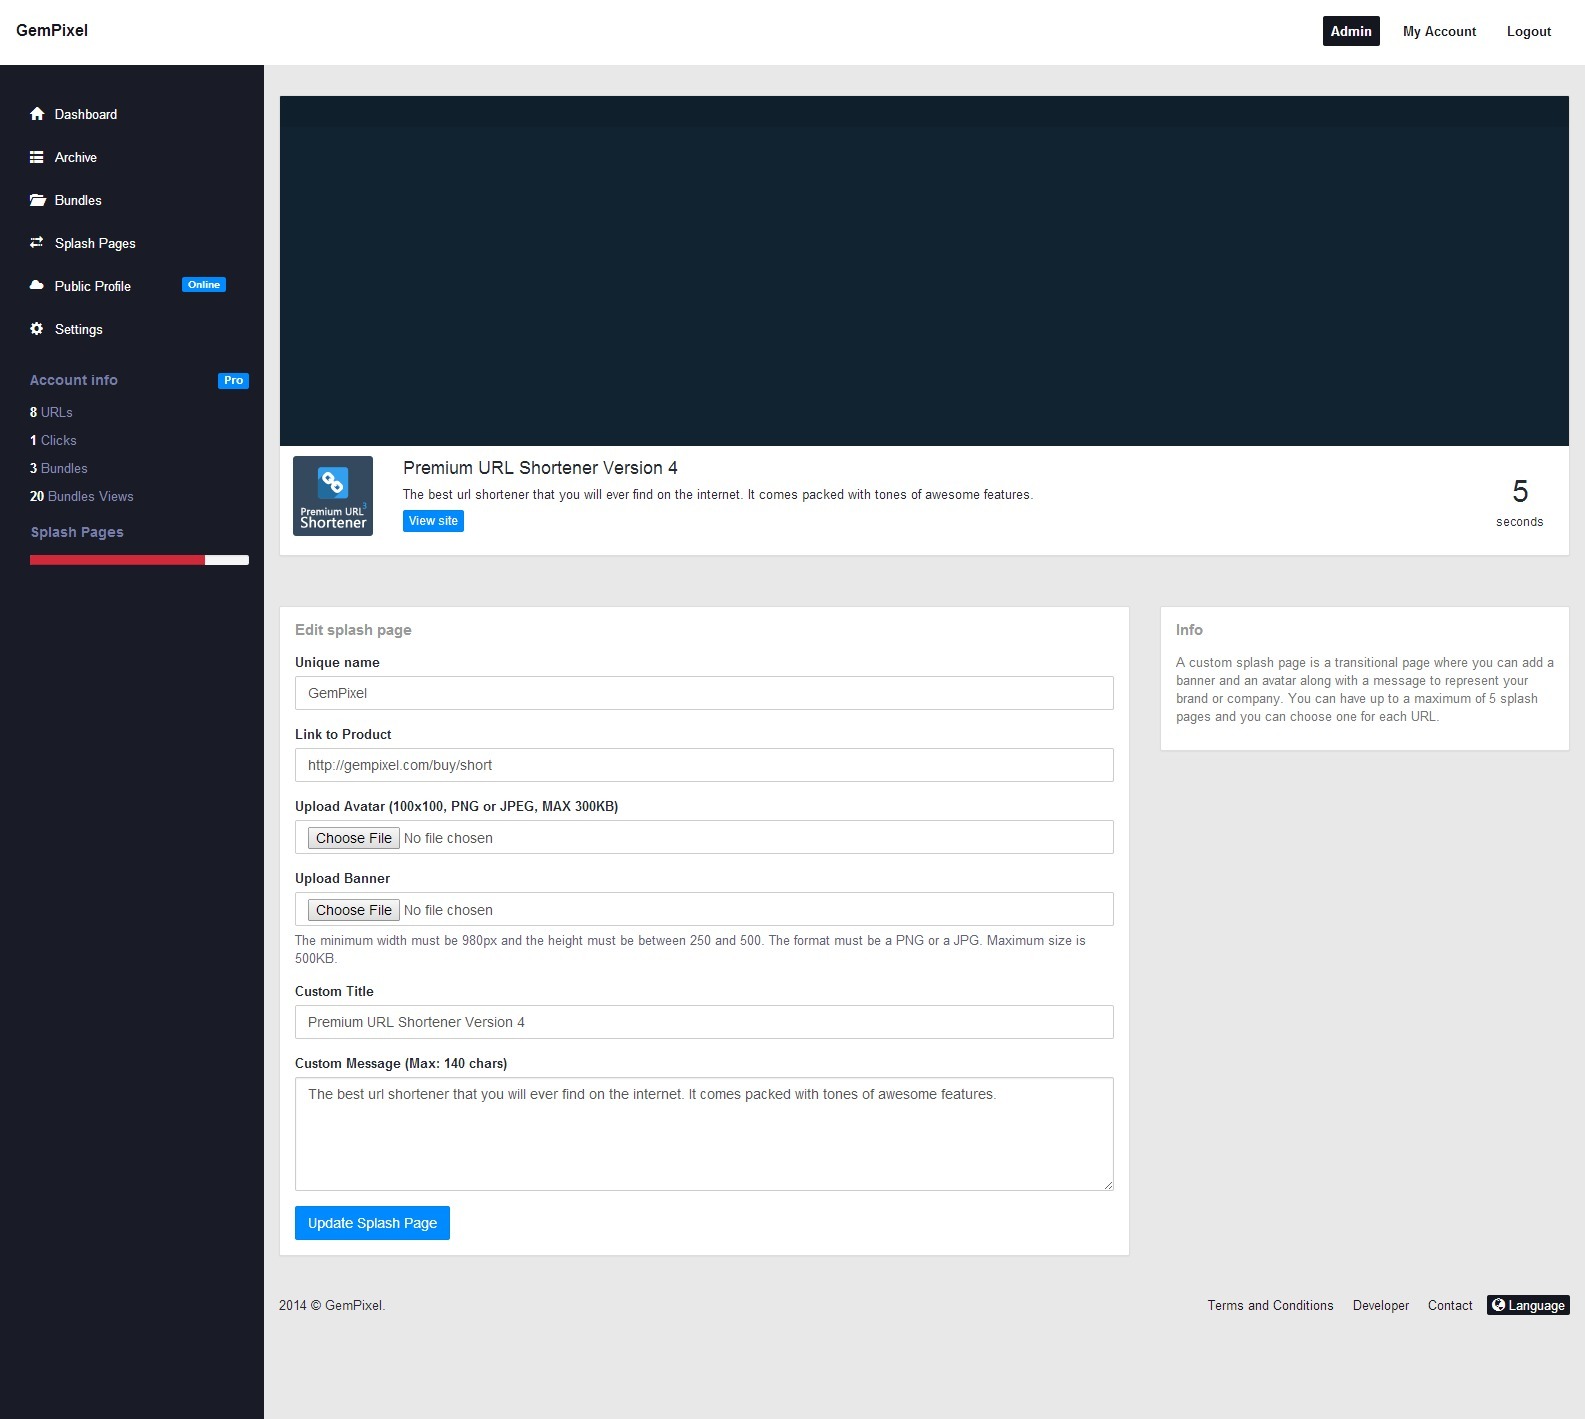
Task: Focus the Unique name input field
Action: click(704, 693)
